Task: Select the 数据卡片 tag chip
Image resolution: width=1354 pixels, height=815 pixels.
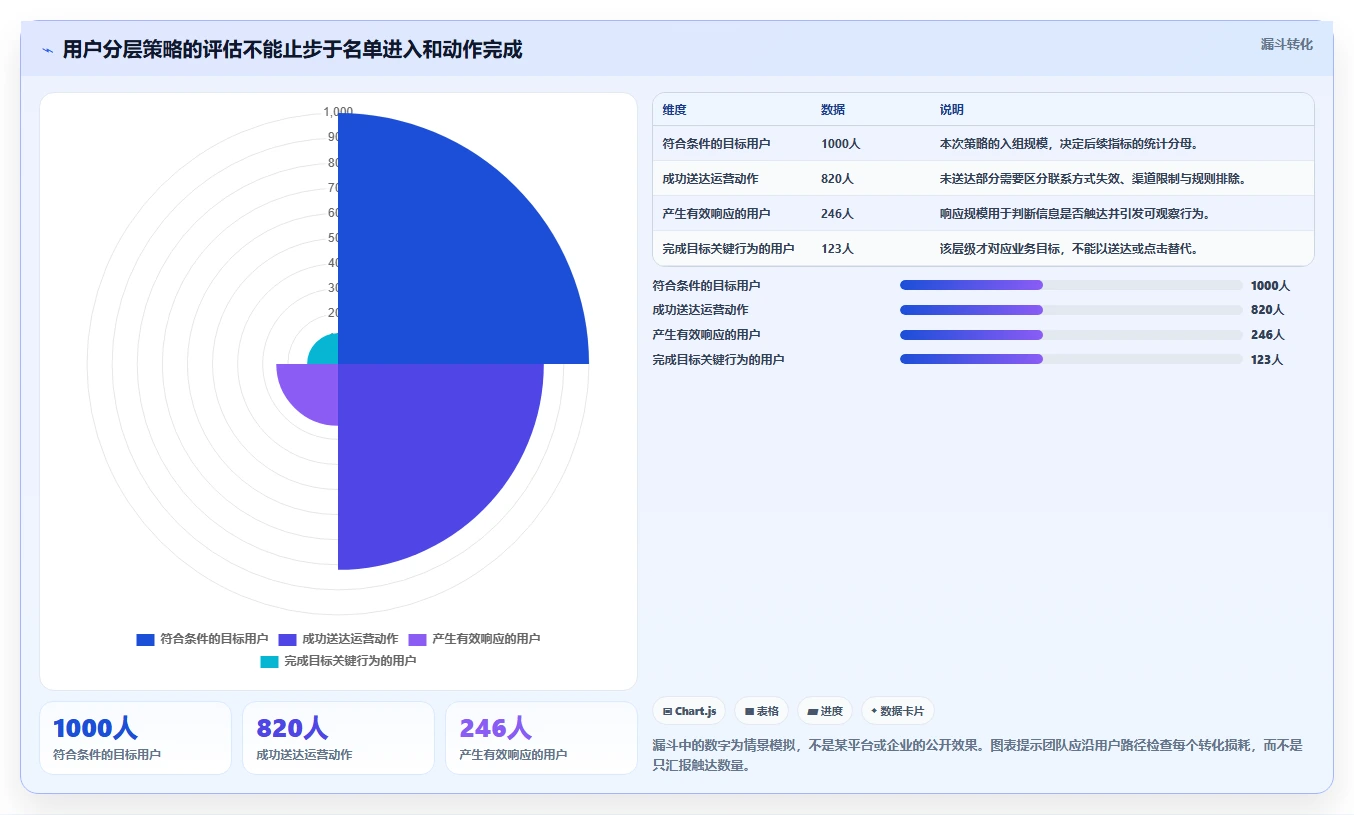Action: (x=898, y=711)
